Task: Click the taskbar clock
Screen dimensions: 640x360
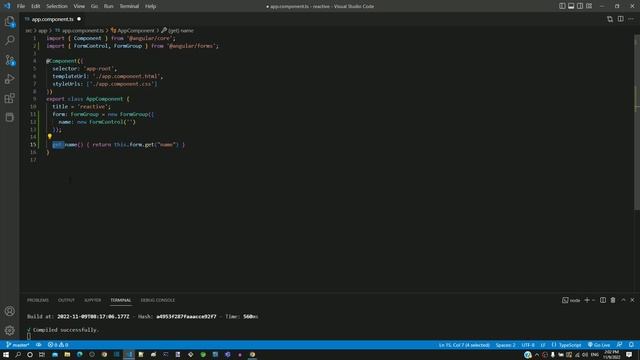Action: click(x=611, y=355)
